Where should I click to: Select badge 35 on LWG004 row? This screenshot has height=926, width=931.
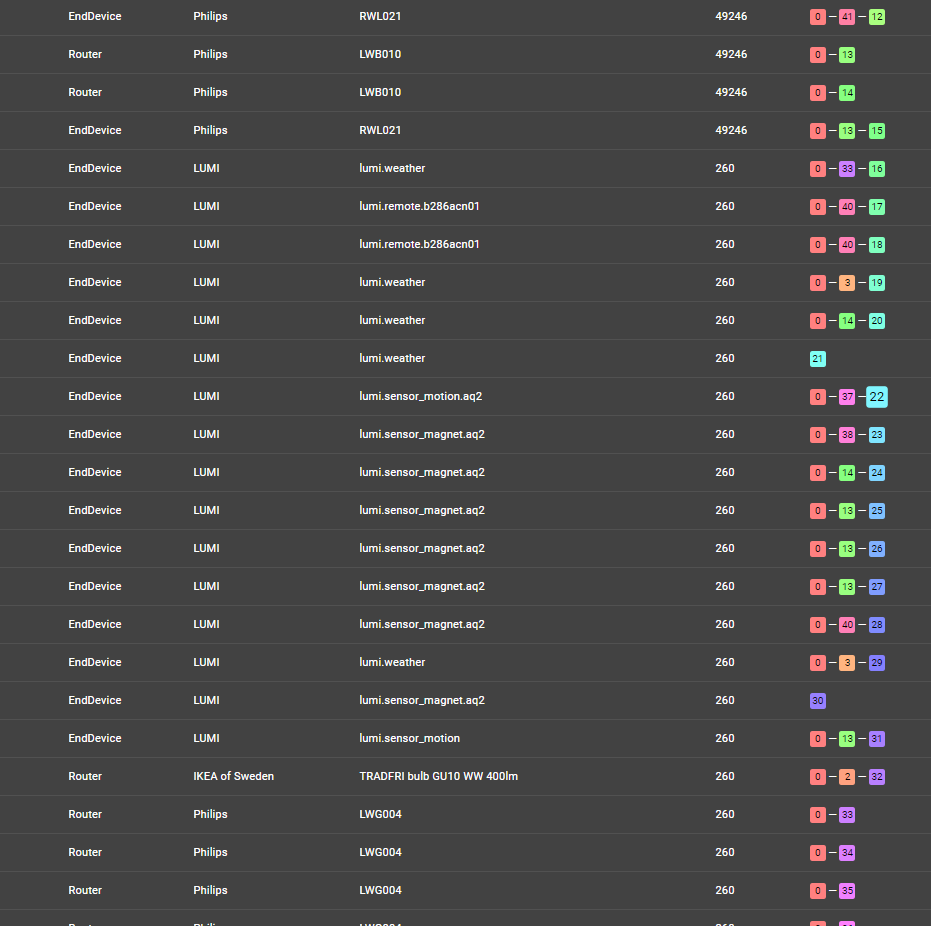(x=847, y=890)
